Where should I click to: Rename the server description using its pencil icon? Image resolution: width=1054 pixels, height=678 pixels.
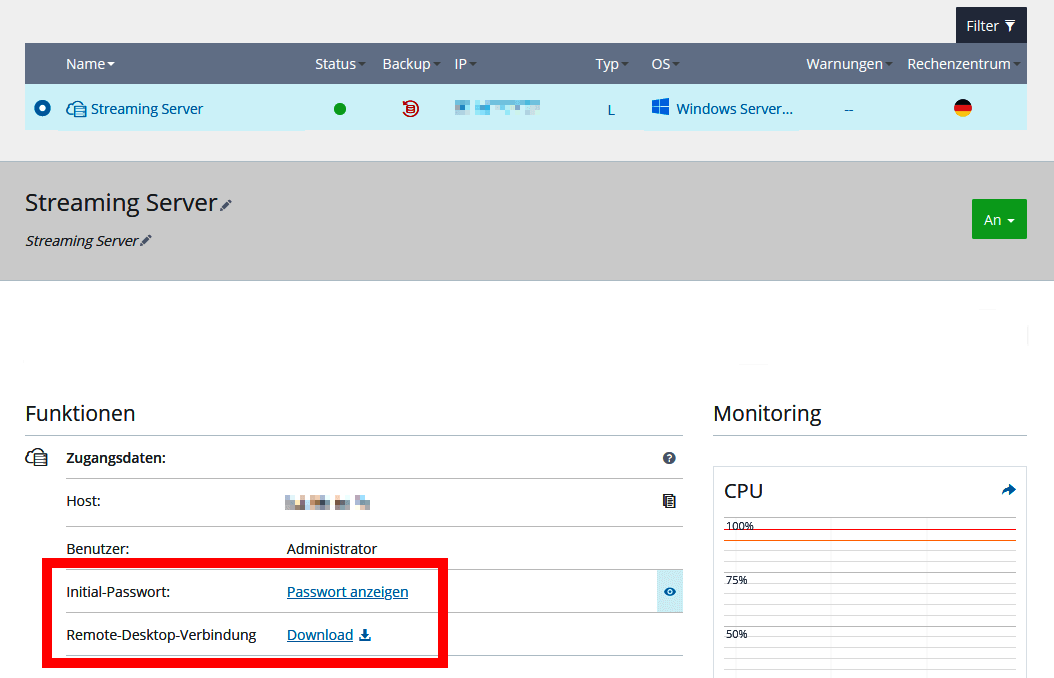[146, 239]
